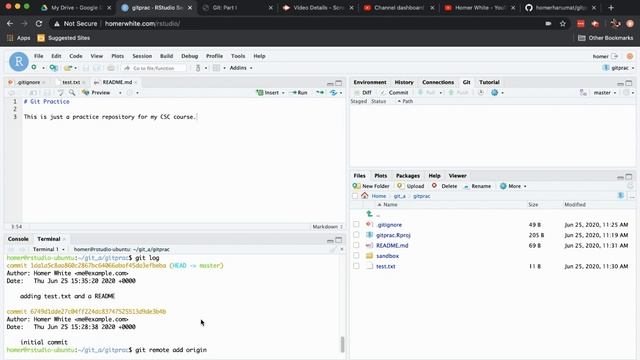
Task: Toggle the select-all checkbox in Files breadcrumb
Action: [x=355, y=196]
